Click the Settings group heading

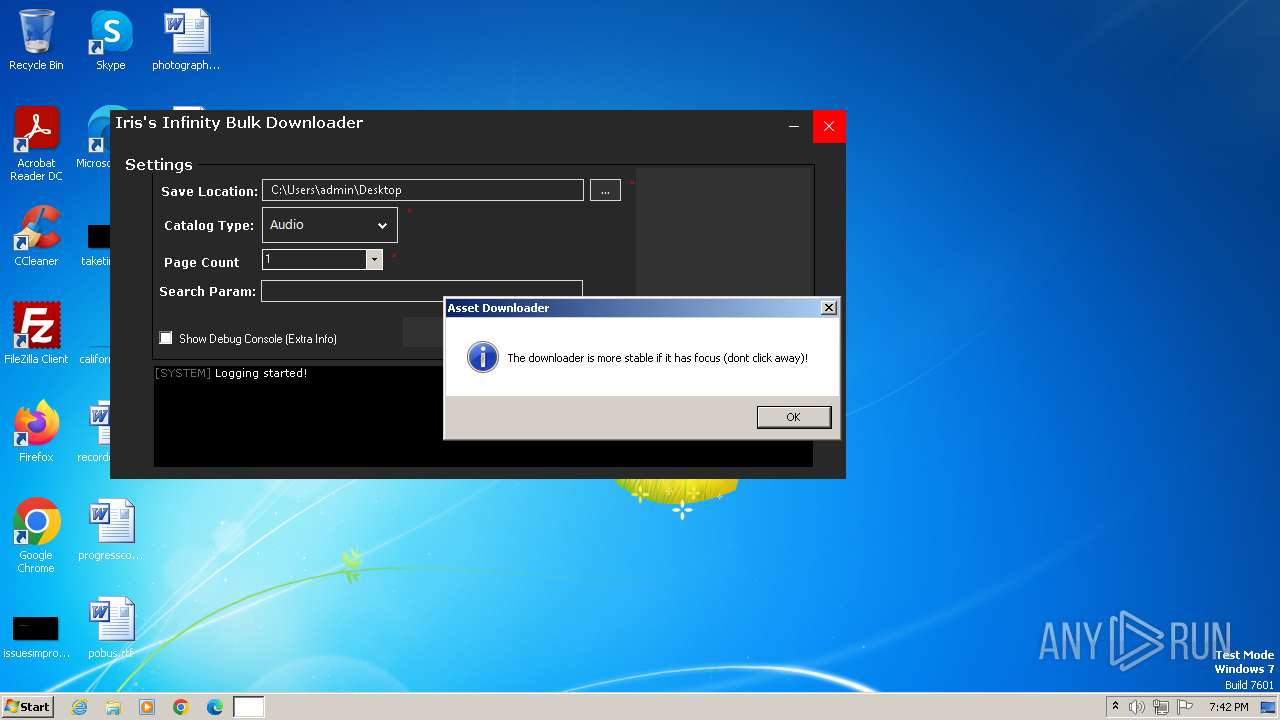(x=158, y=165)
